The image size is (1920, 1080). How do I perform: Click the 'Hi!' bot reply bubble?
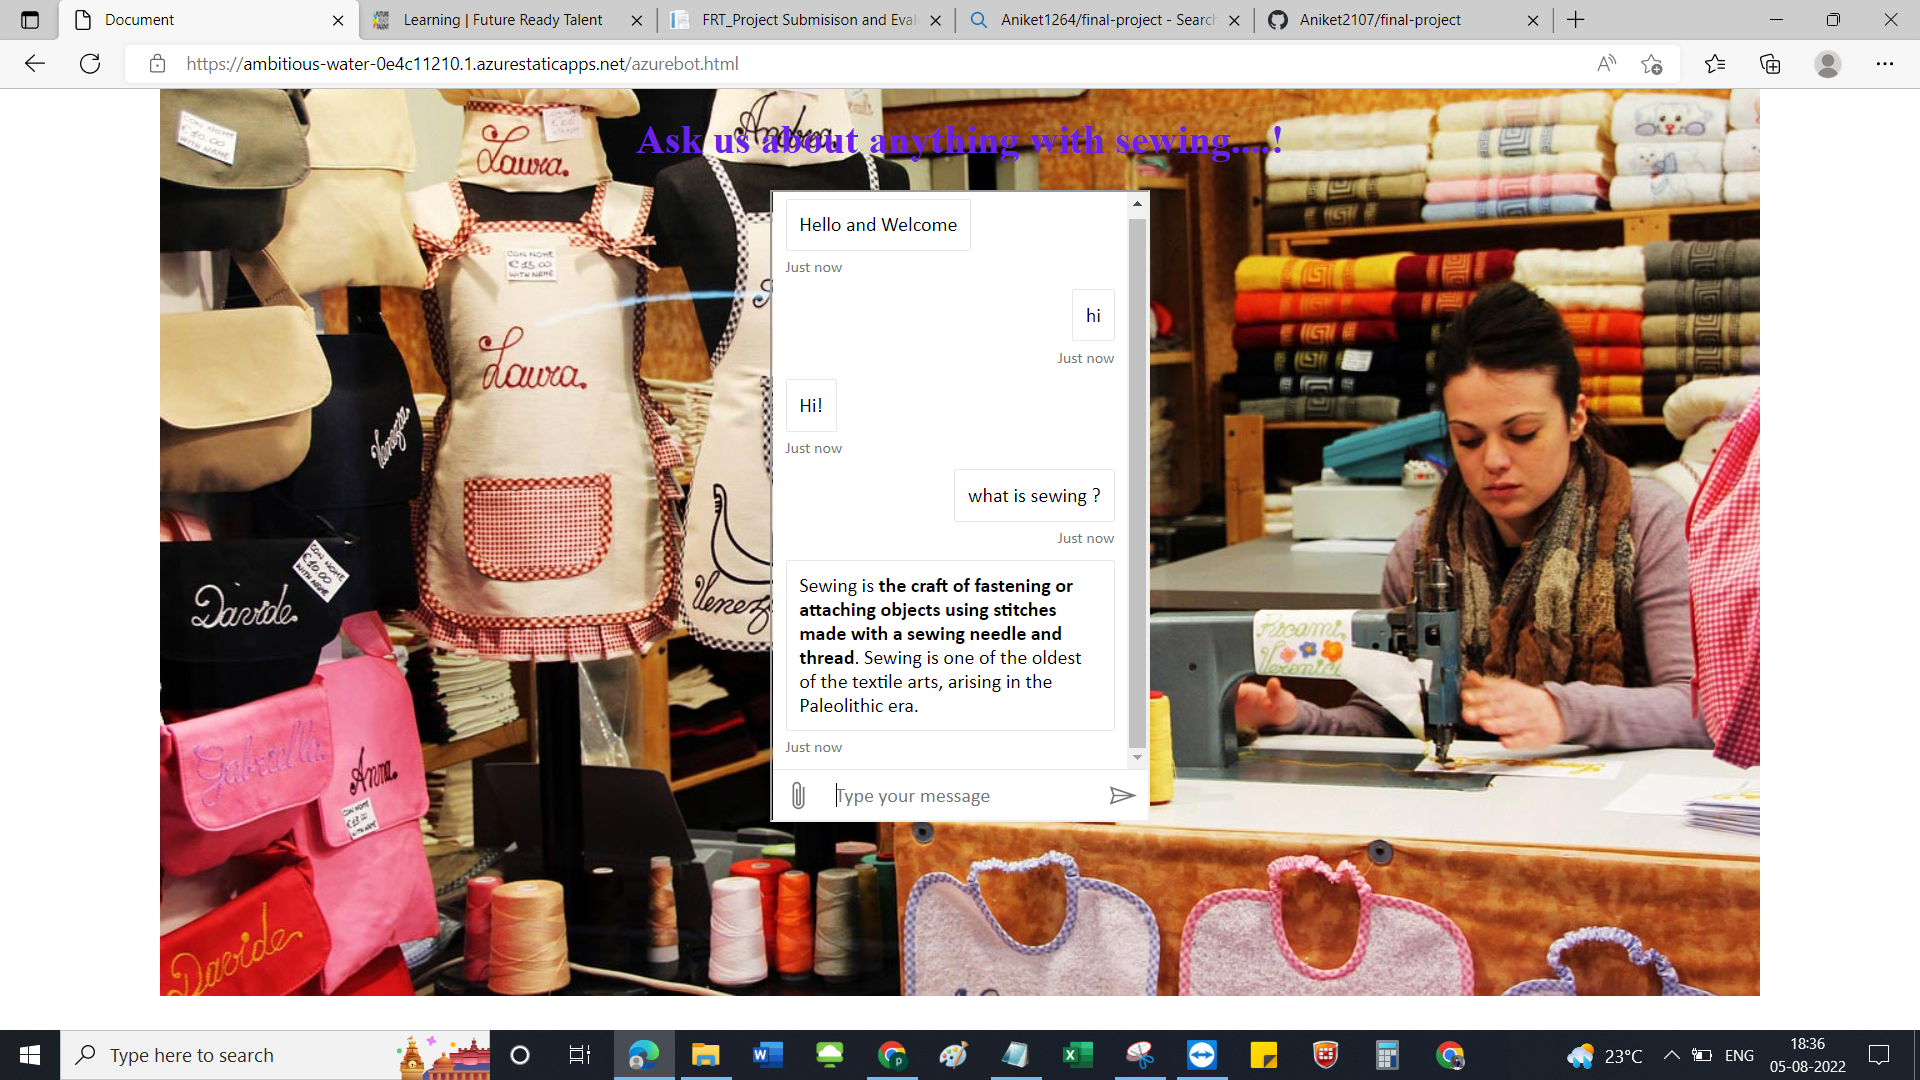point(811,405)
